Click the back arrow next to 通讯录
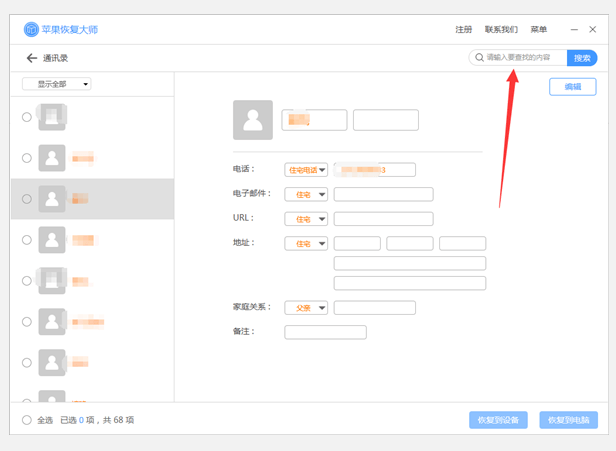The width and height of the screenshot is (616, 451). 31,58
